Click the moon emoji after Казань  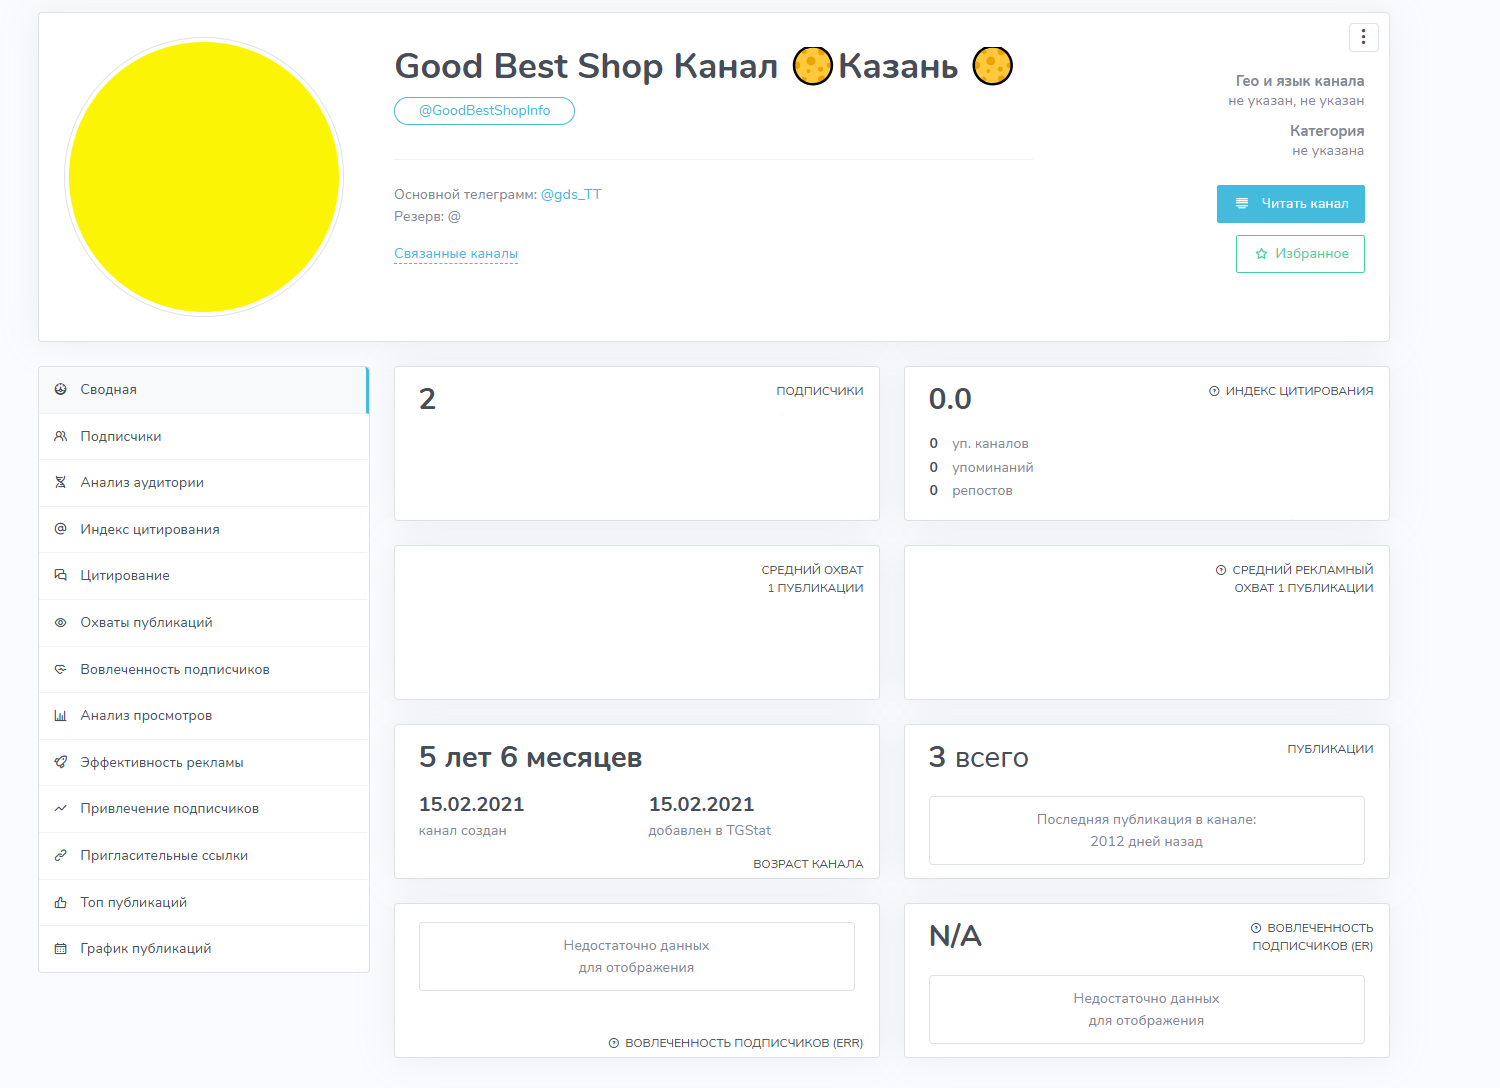click(993, 66)
